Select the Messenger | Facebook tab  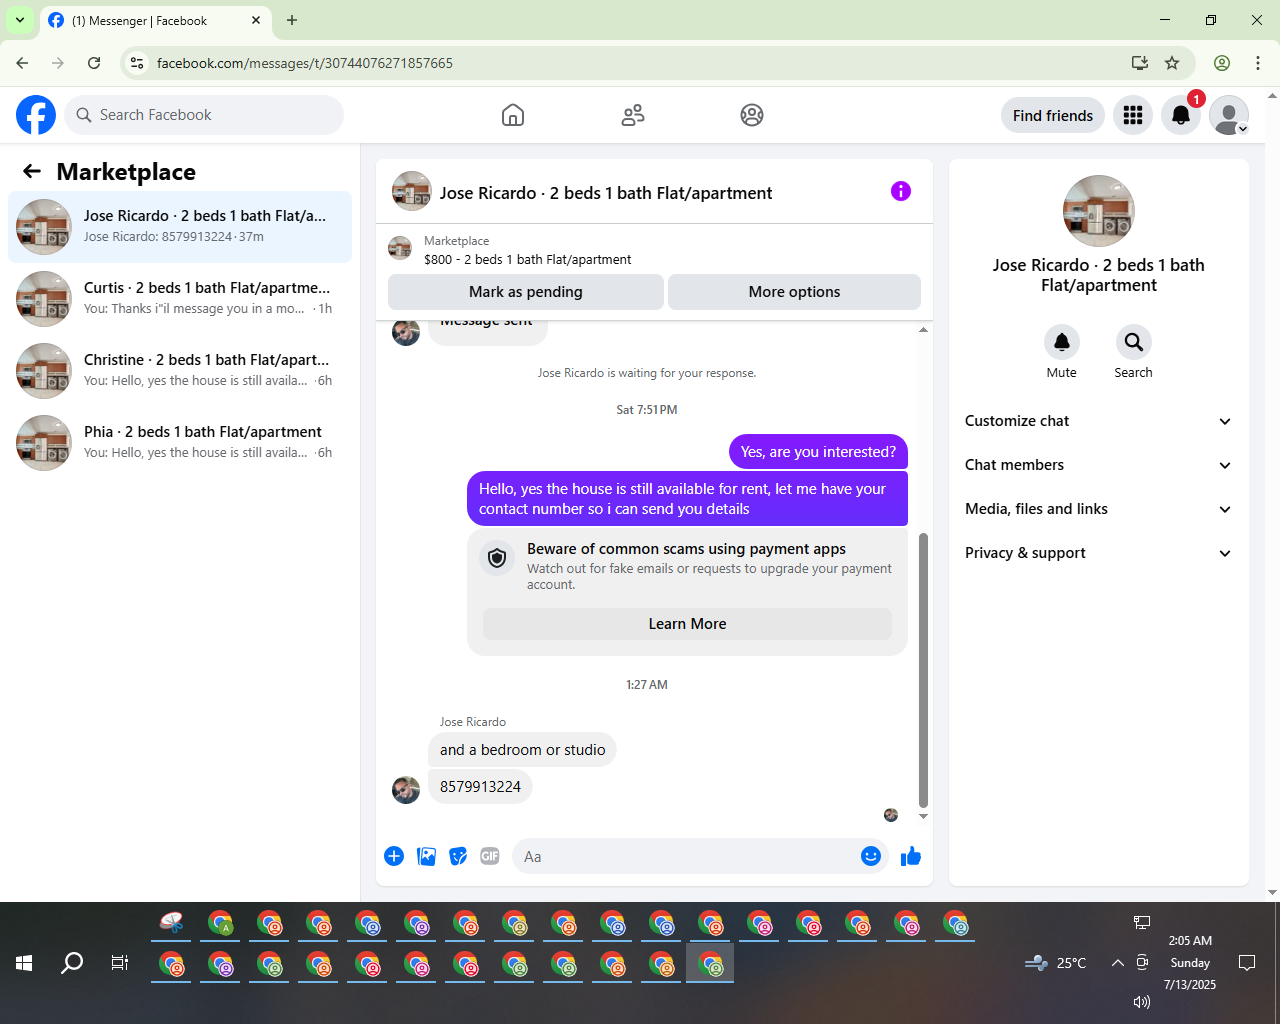point(155,20)
